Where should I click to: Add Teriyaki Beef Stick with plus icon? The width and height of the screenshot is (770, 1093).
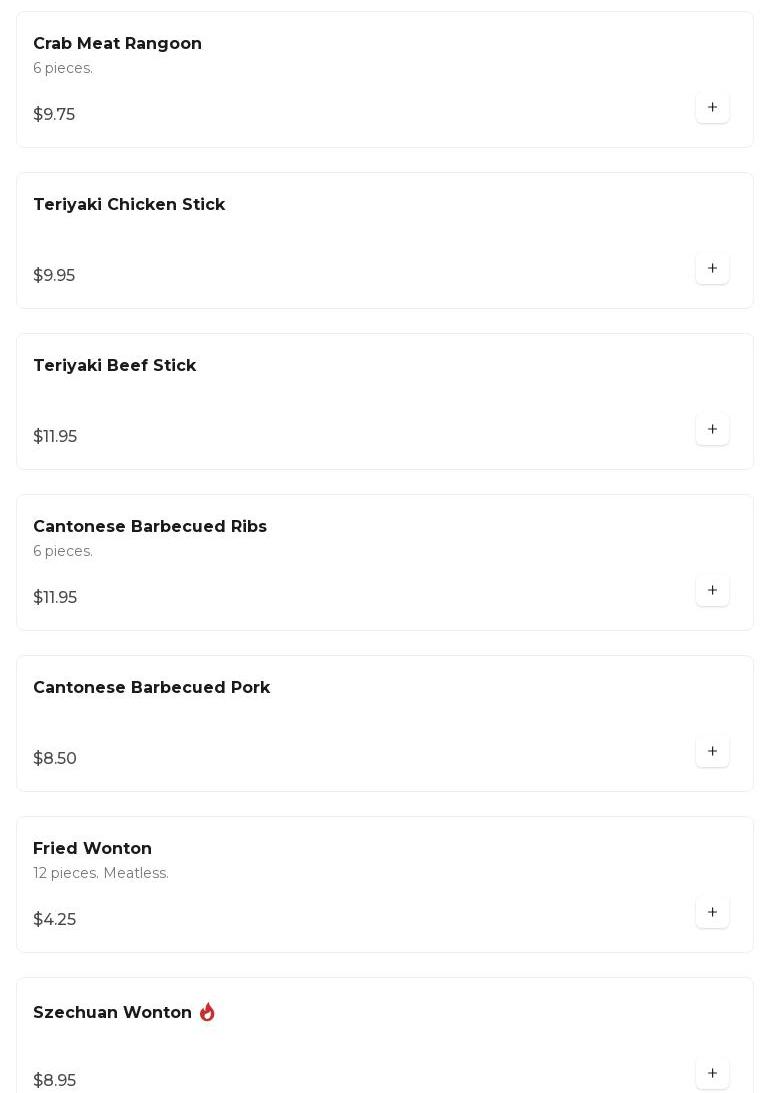(712, 430)
